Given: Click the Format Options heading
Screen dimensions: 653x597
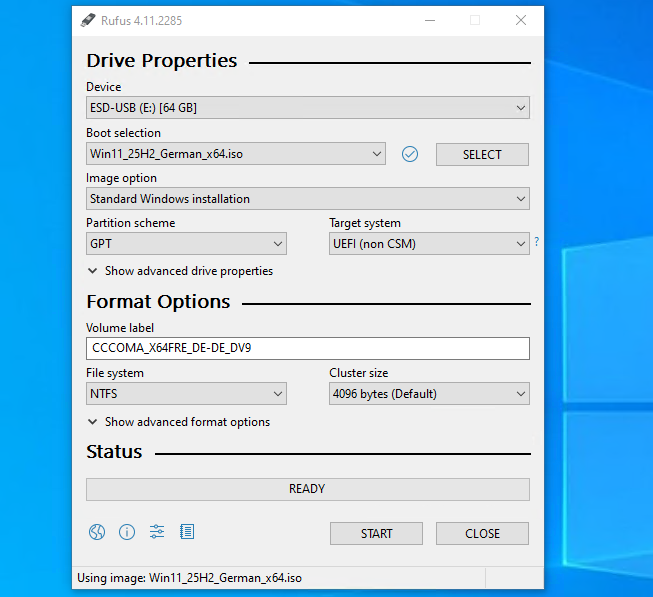Looking at the screenshot, I should pos(158,302).
